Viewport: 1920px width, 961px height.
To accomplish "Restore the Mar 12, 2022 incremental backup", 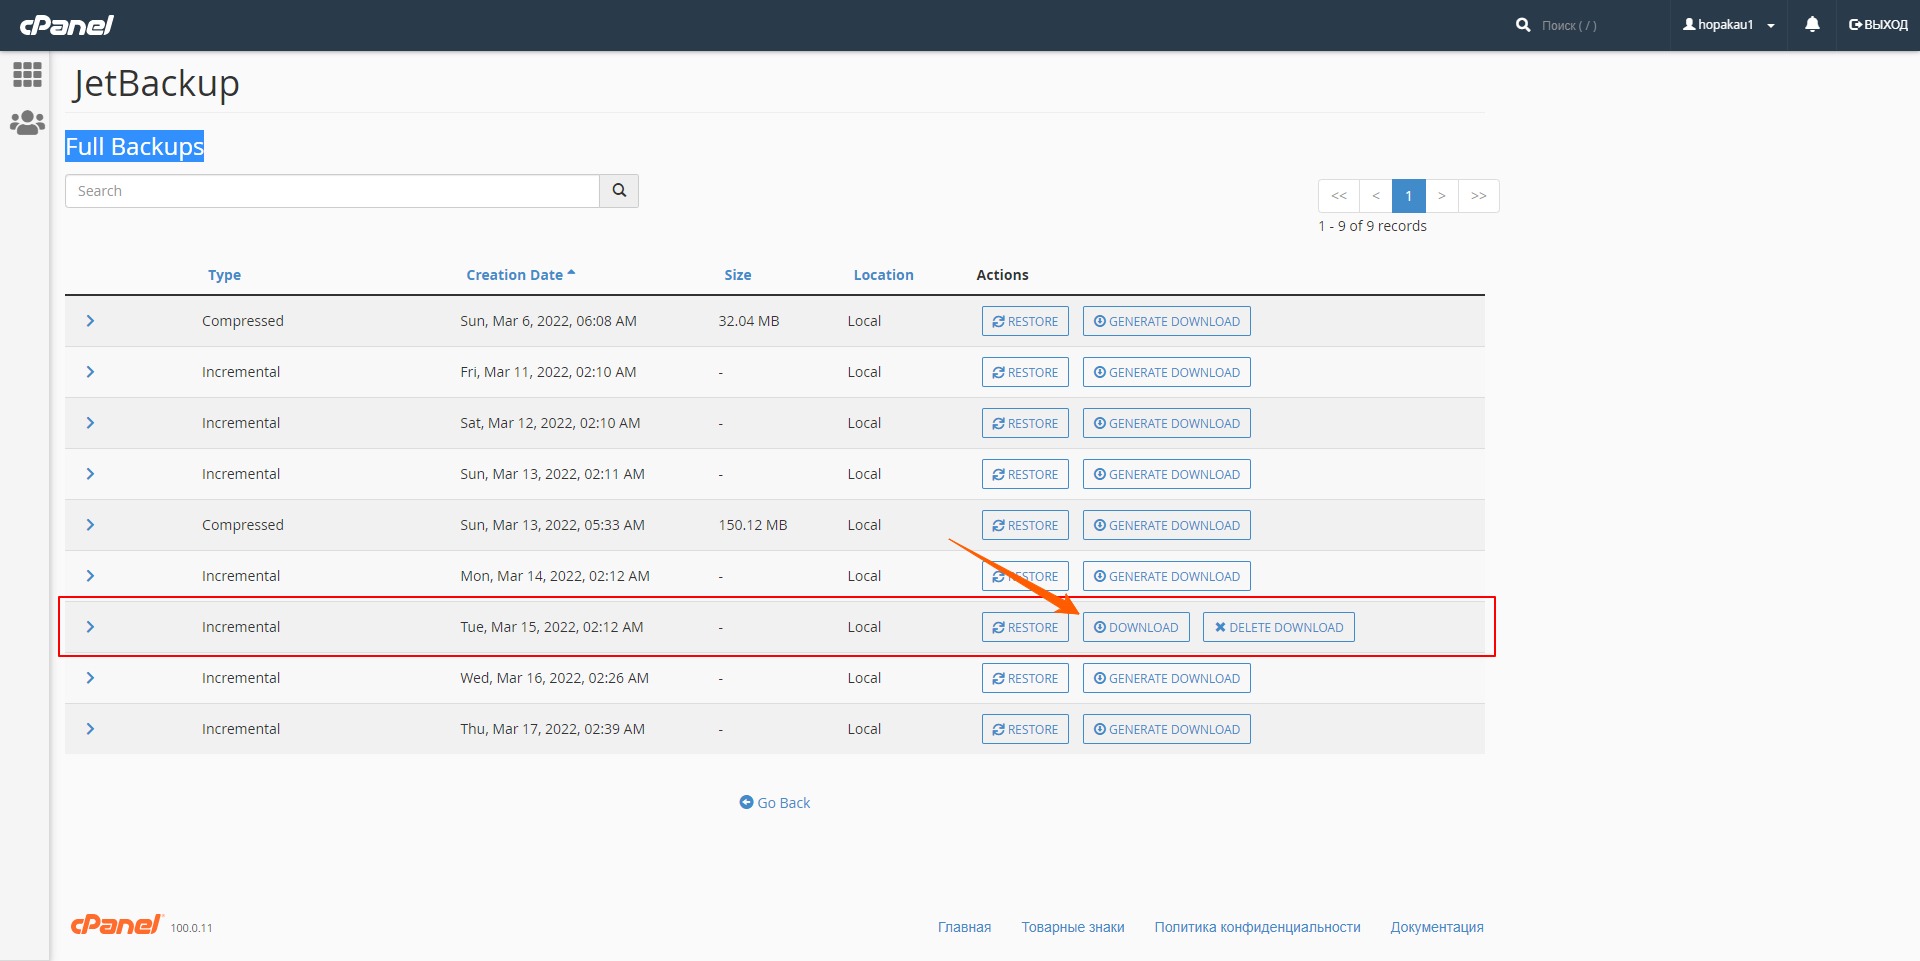I will click(1025, 423).
